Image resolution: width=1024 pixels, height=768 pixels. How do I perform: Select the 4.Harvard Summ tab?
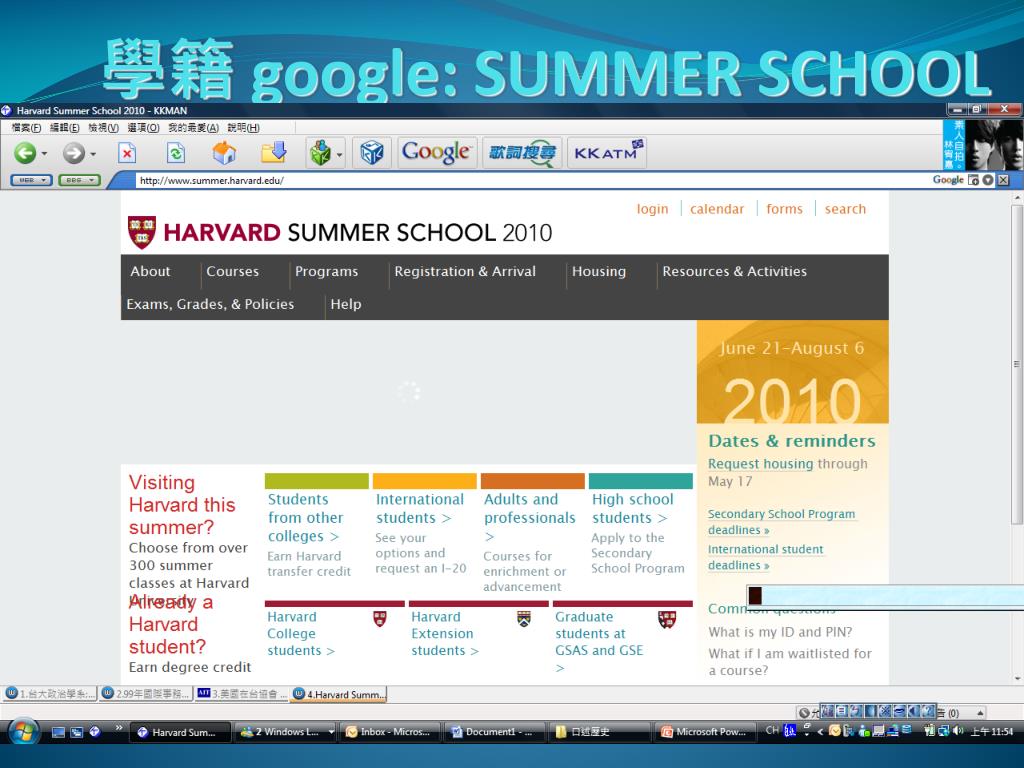pos(339,694)
